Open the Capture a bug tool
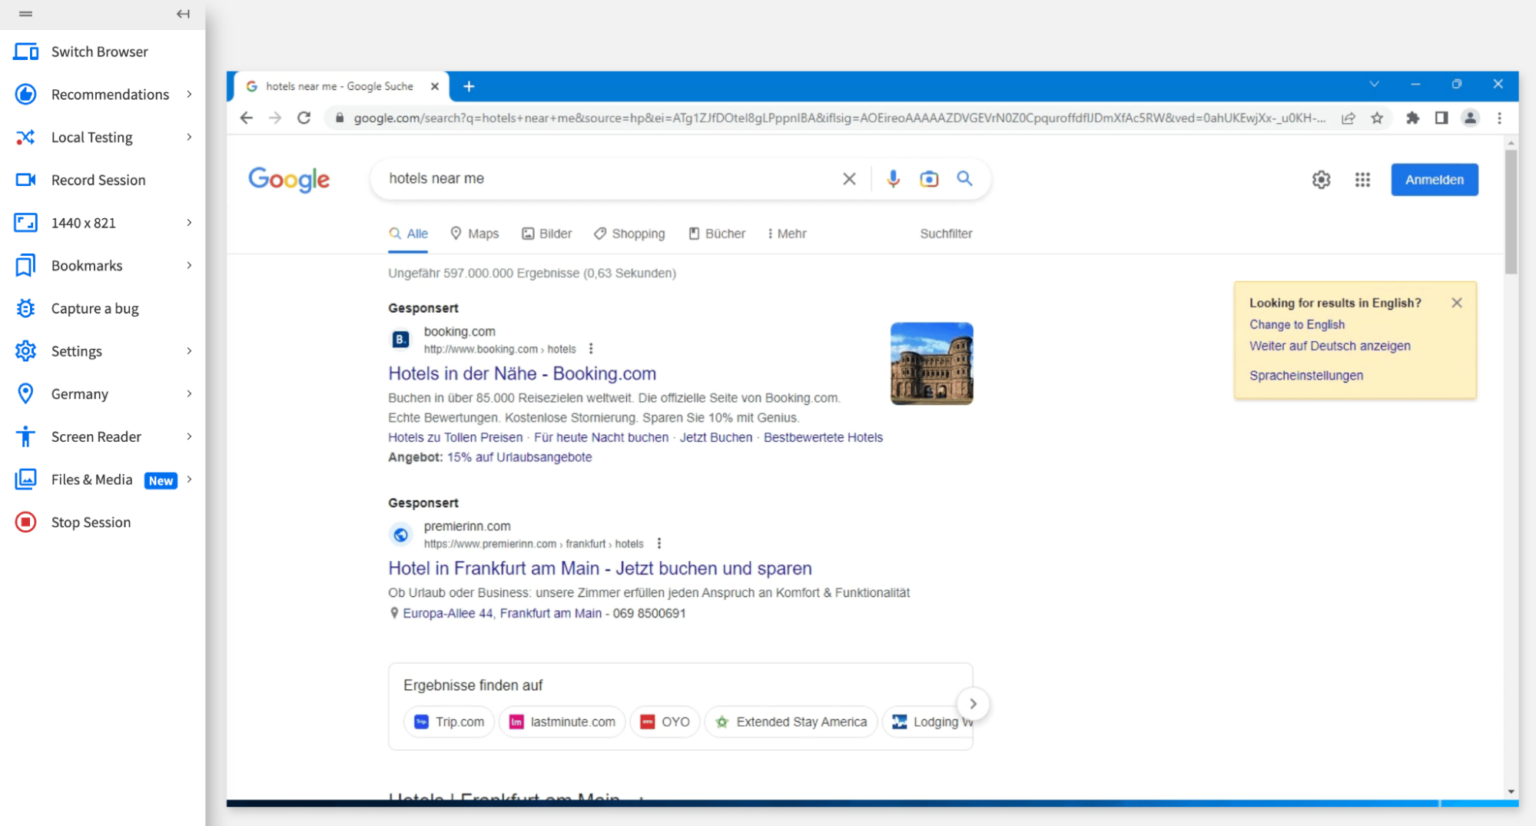Screen dimensions: 1536x826 tap(90, 308)
